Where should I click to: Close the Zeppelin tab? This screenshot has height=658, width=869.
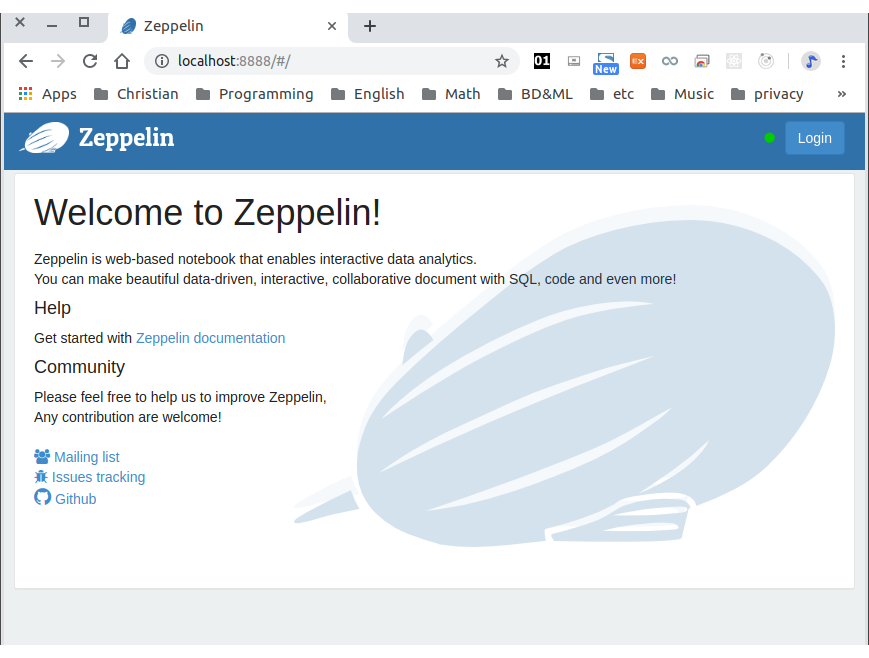(x=332, y=26)
